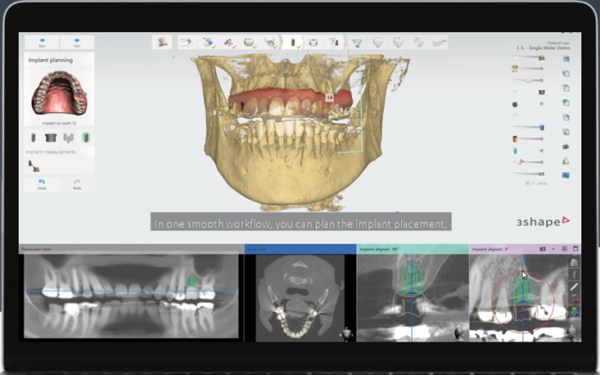
Task: Open the implant measurements tool icon
Action: [34, 166]
